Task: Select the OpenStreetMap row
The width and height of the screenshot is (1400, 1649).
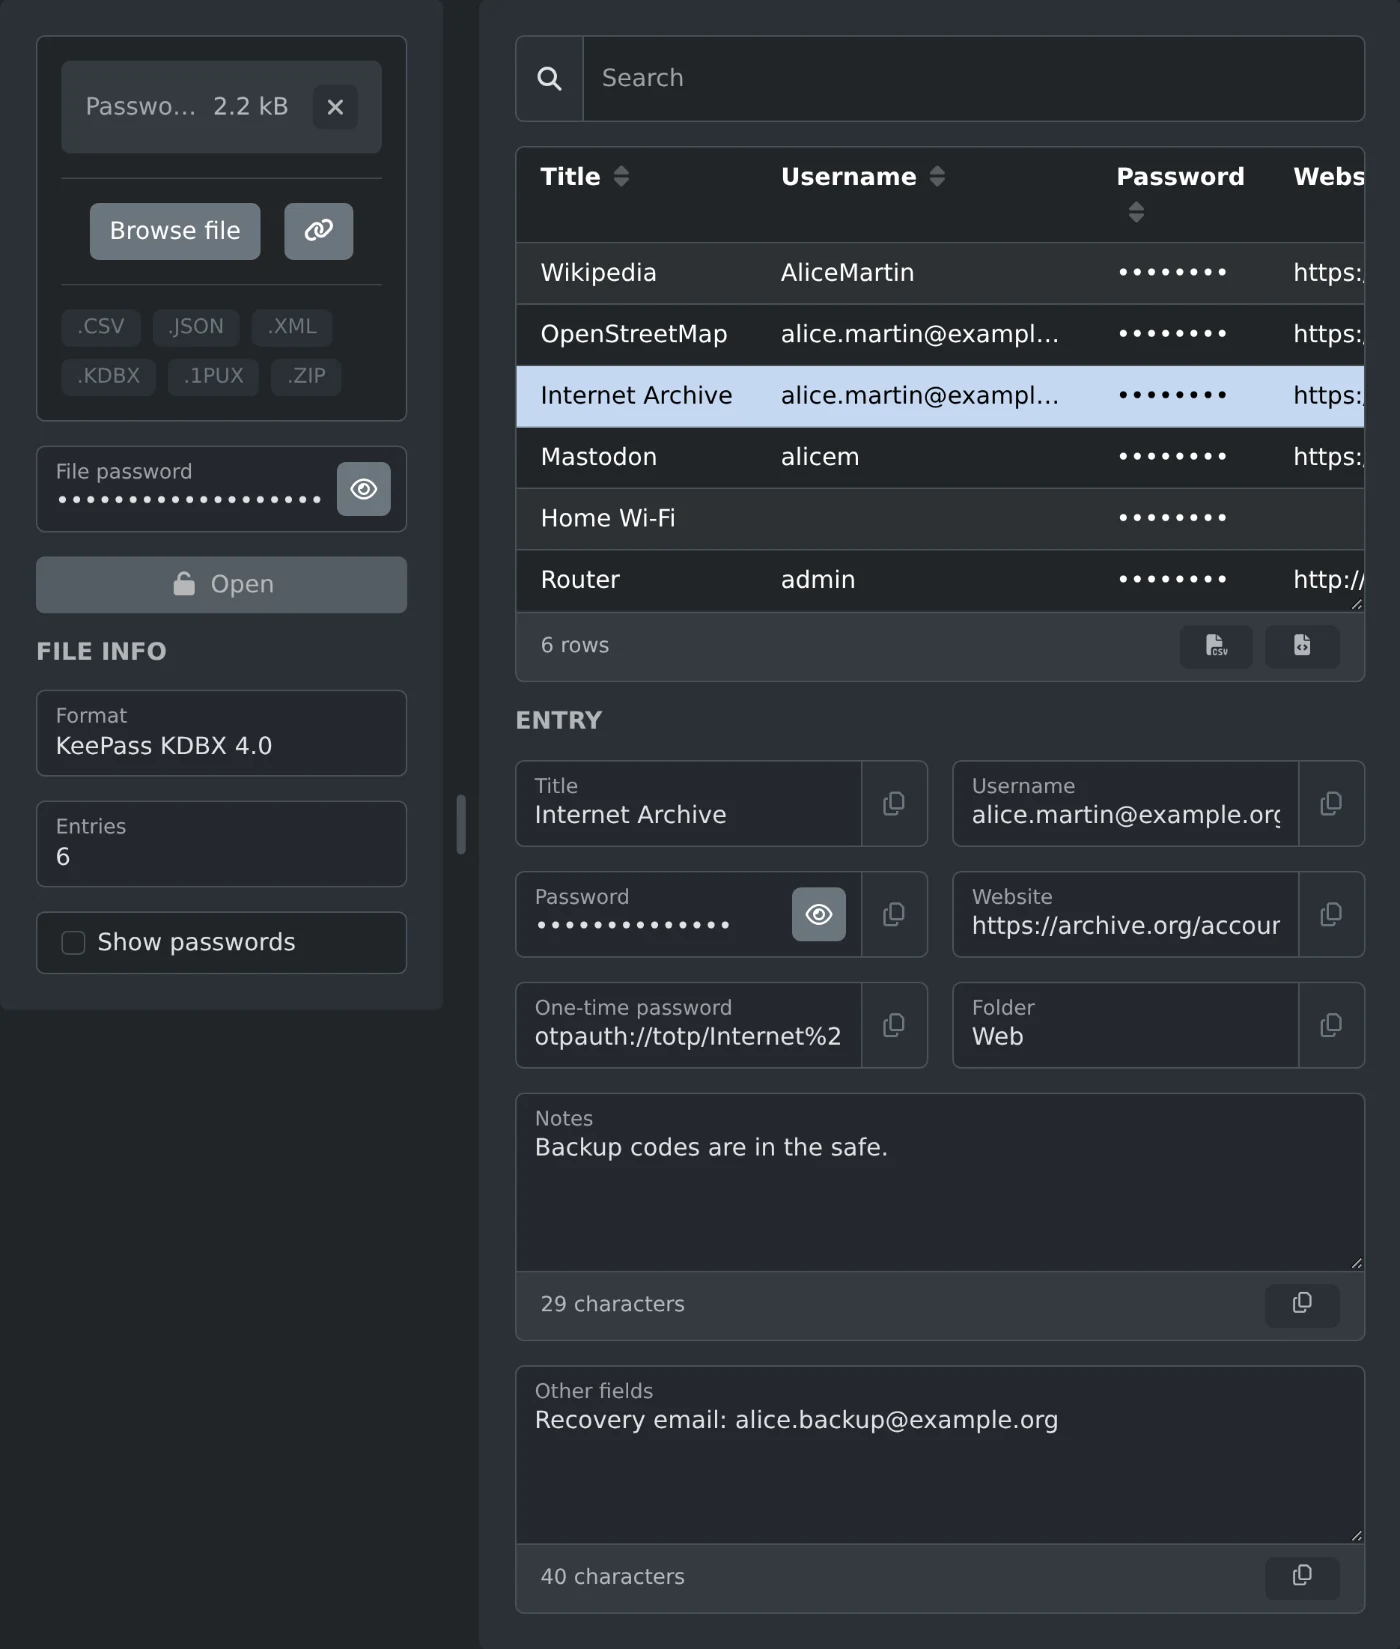Action: click(x=940, y=335)
